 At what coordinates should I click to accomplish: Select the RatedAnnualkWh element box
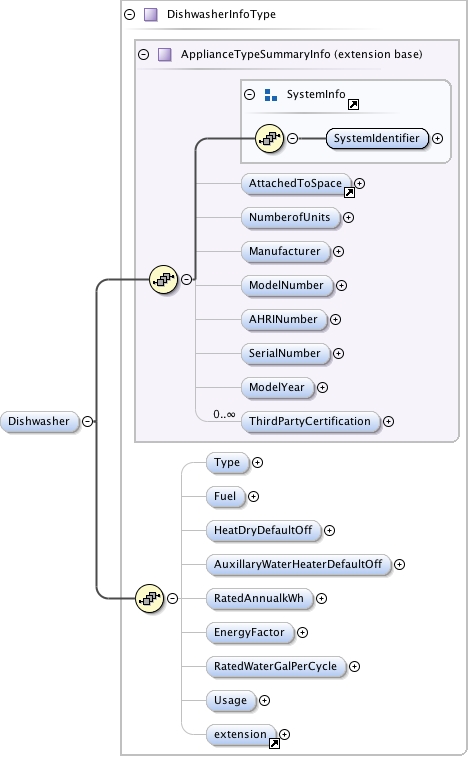pos(259,599)
